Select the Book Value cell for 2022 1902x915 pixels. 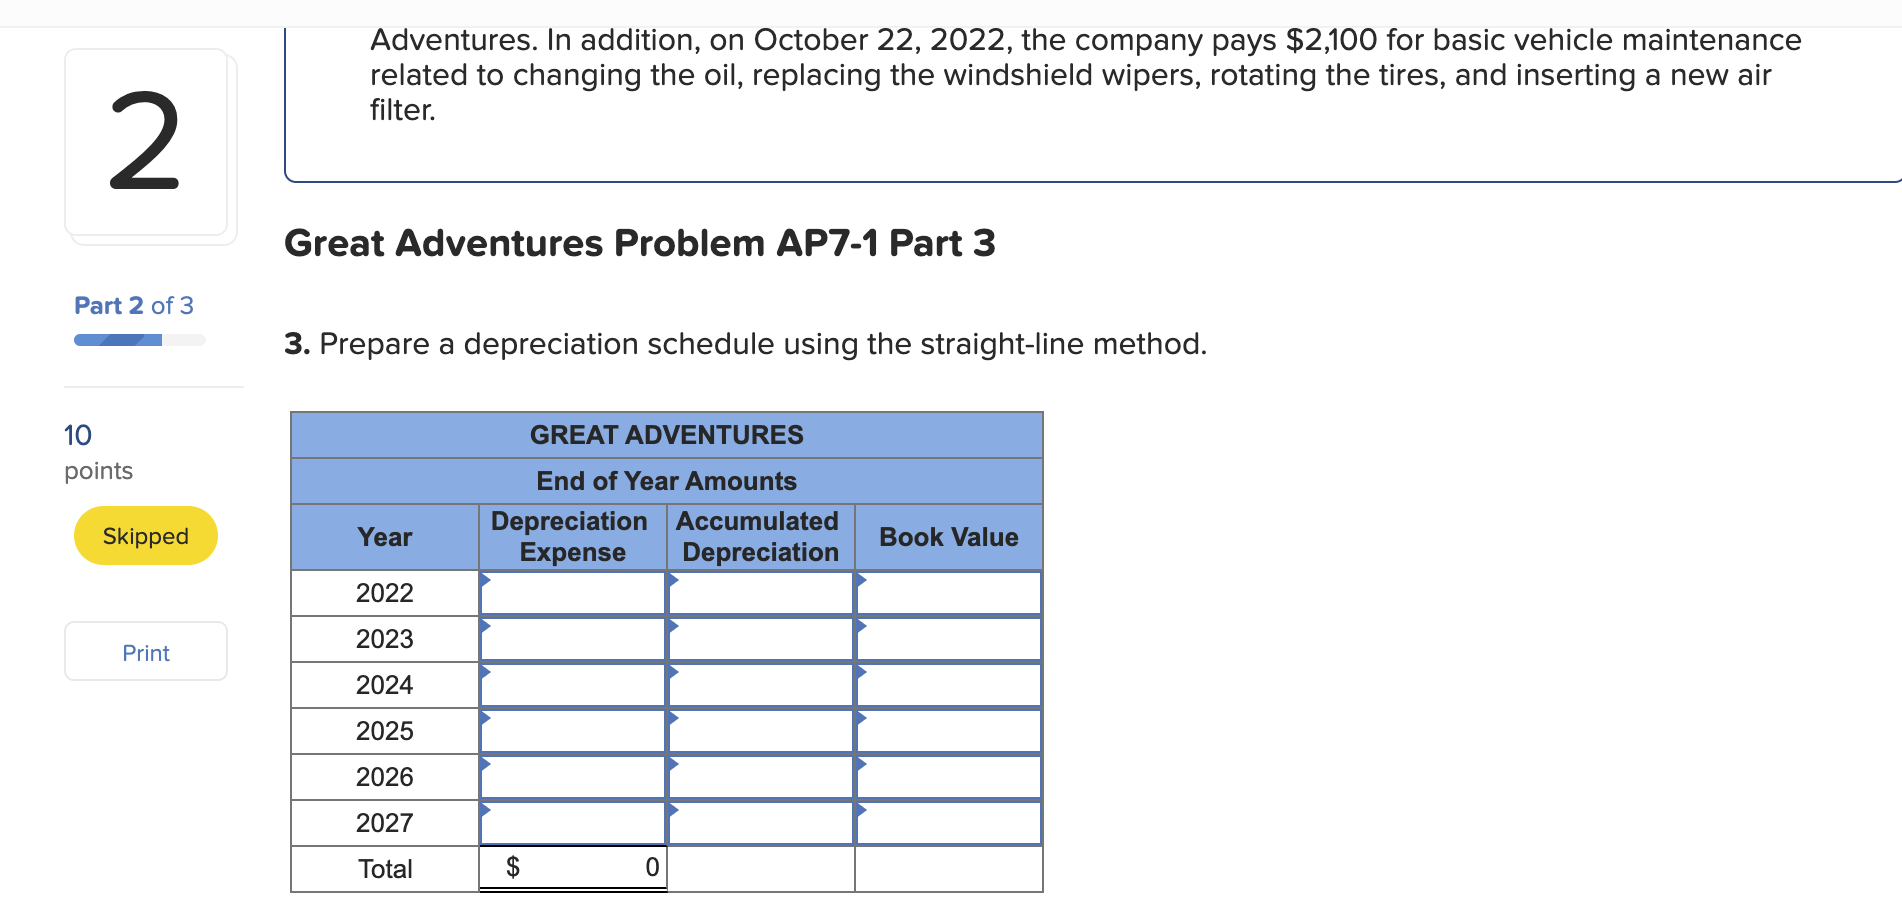[948, 592]
